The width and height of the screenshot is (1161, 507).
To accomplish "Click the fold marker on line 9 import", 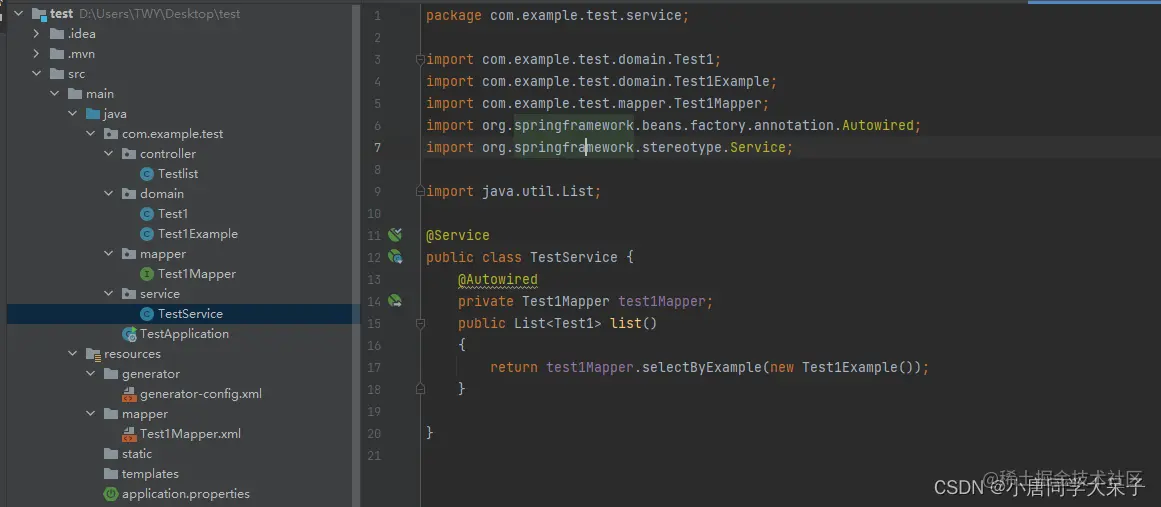I will 420,192.
